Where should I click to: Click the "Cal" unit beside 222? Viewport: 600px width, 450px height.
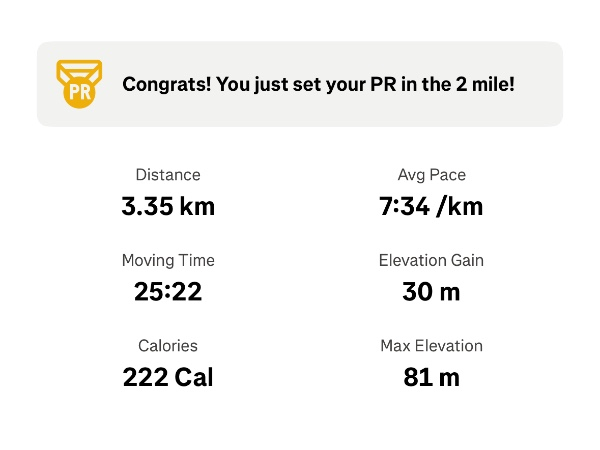pyautogui.click(x=194, y=378)
